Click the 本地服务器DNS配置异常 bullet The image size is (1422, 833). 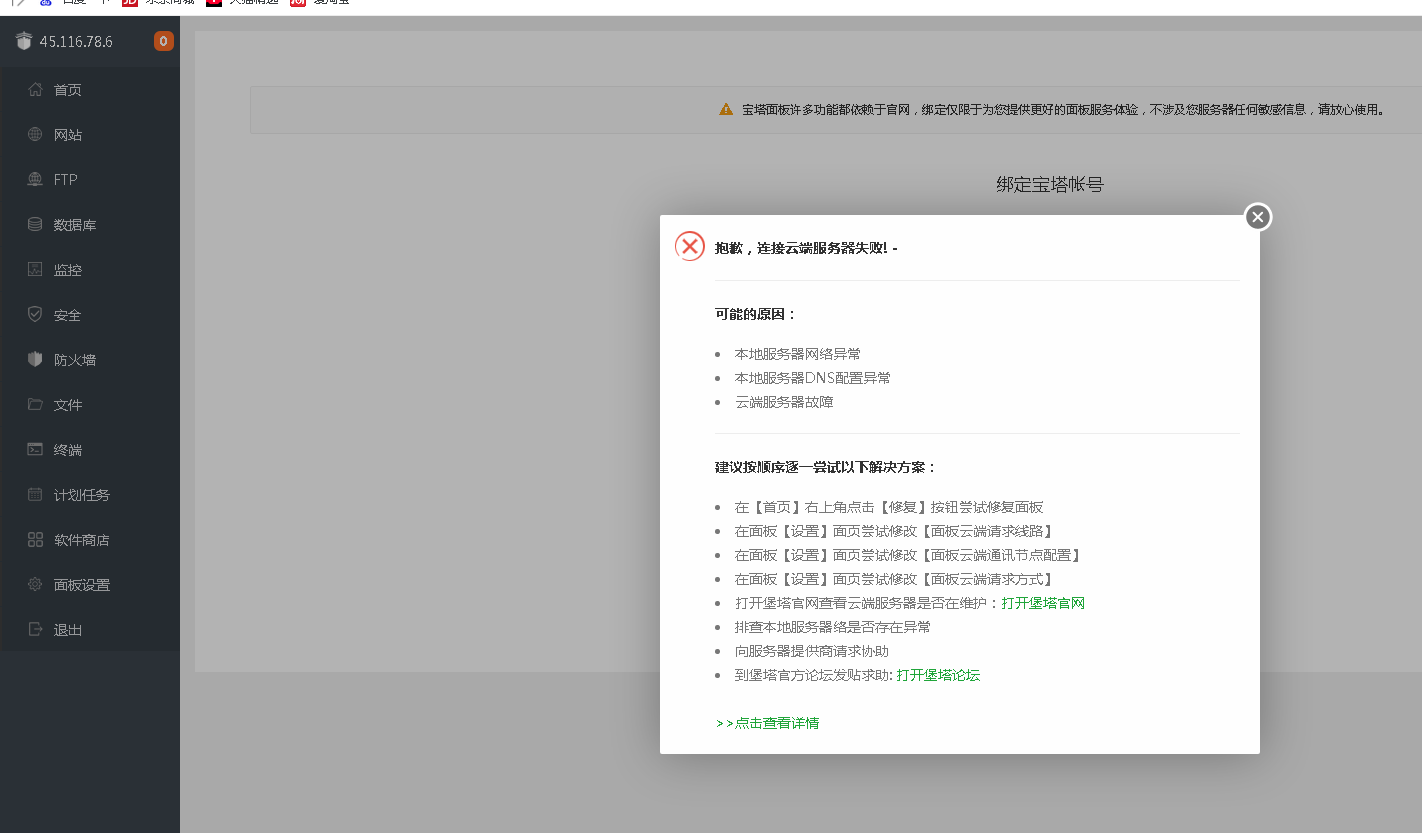[x=813, y=378]
